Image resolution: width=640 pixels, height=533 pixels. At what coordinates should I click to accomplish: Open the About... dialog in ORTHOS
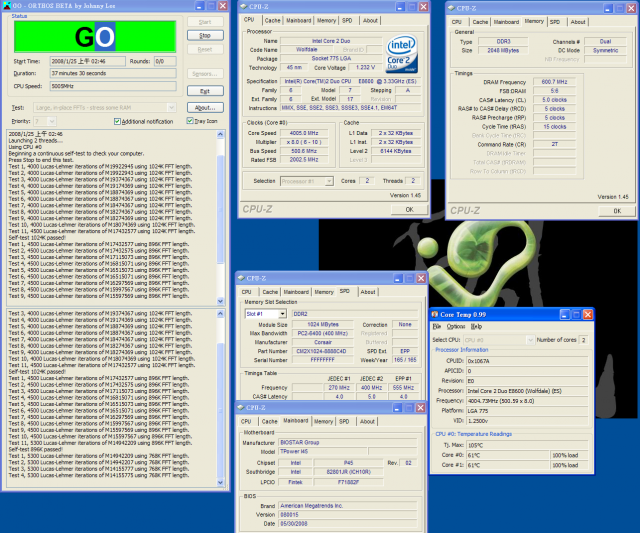[205, 107]
